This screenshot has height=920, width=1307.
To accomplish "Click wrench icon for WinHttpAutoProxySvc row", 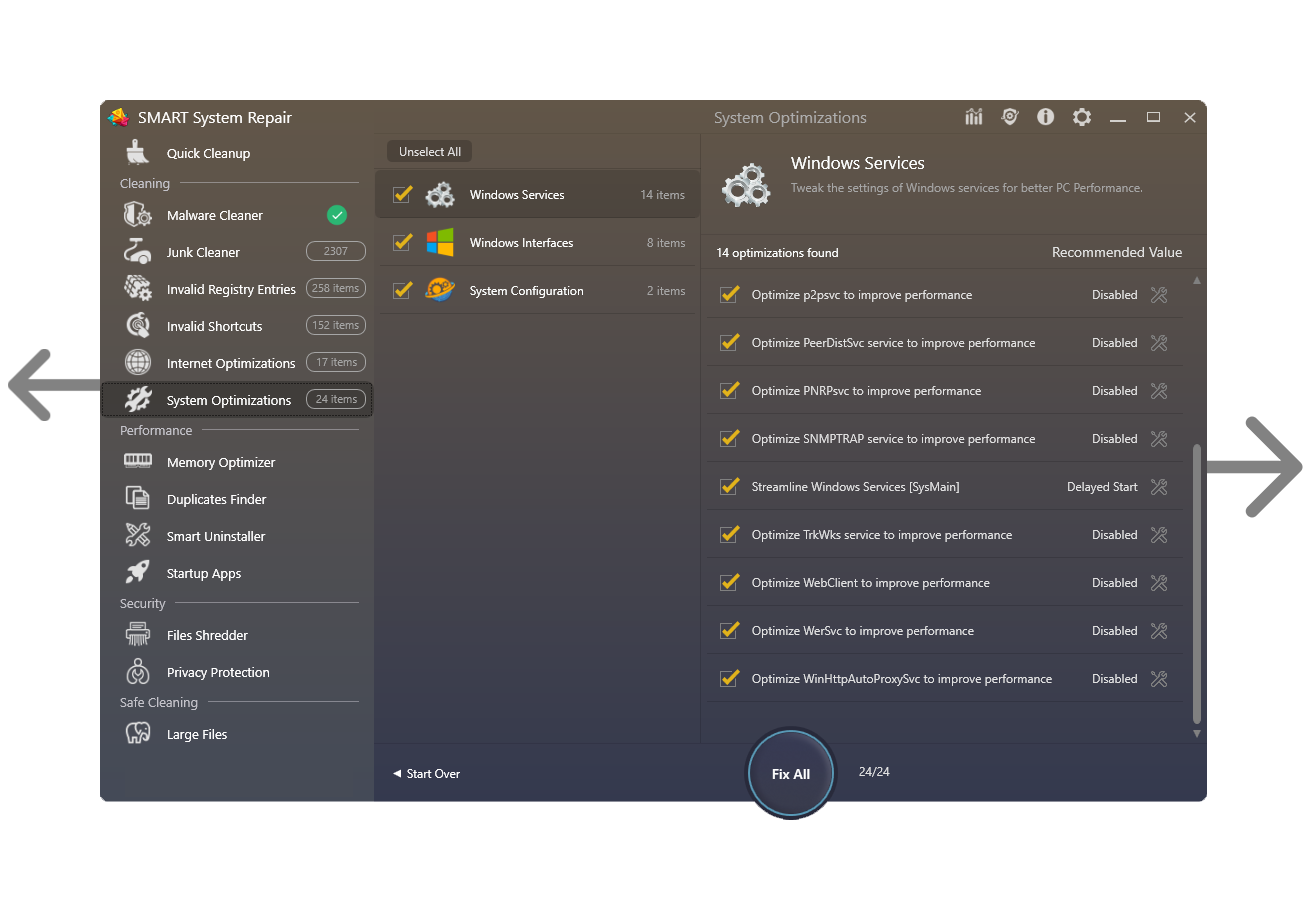I will (1159, 679).
